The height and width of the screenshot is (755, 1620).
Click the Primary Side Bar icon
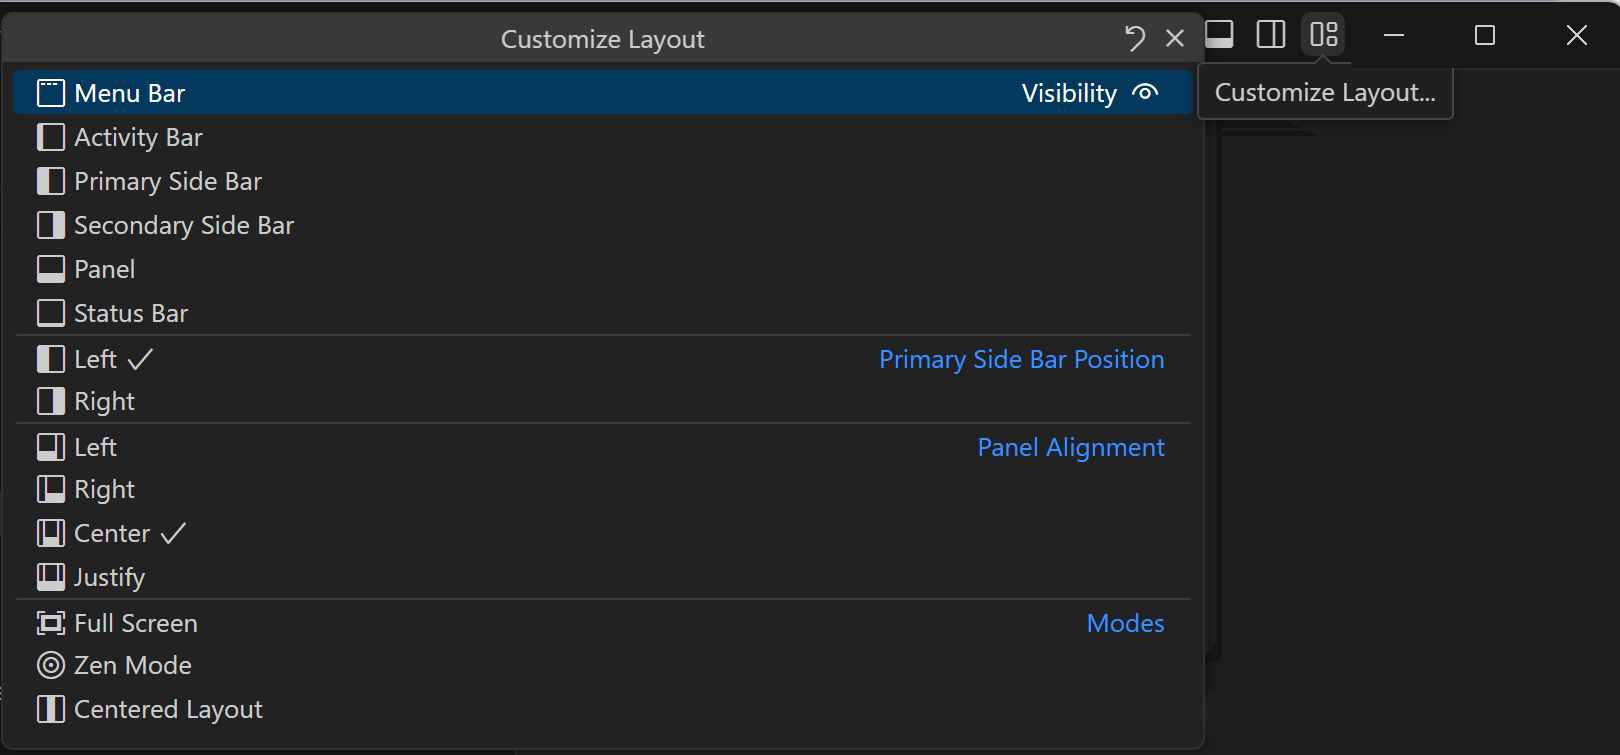click(x=50, y=181)
